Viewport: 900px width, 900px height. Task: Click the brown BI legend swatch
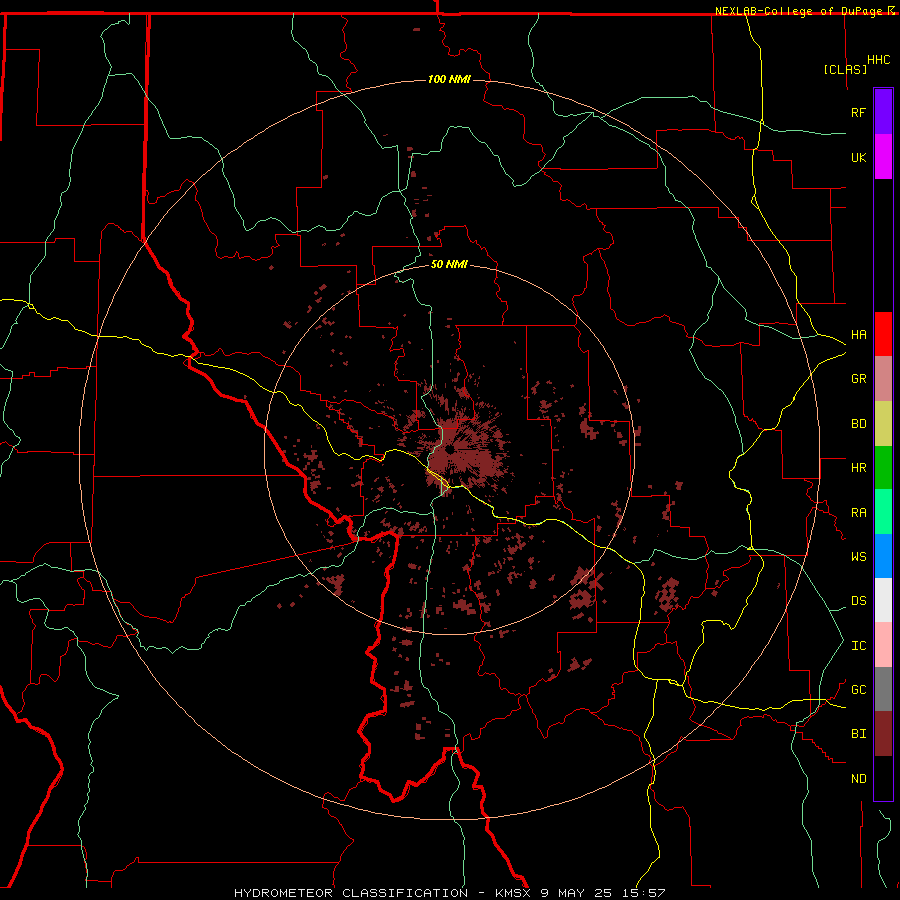pyautogui.click(x=883, y=734)
